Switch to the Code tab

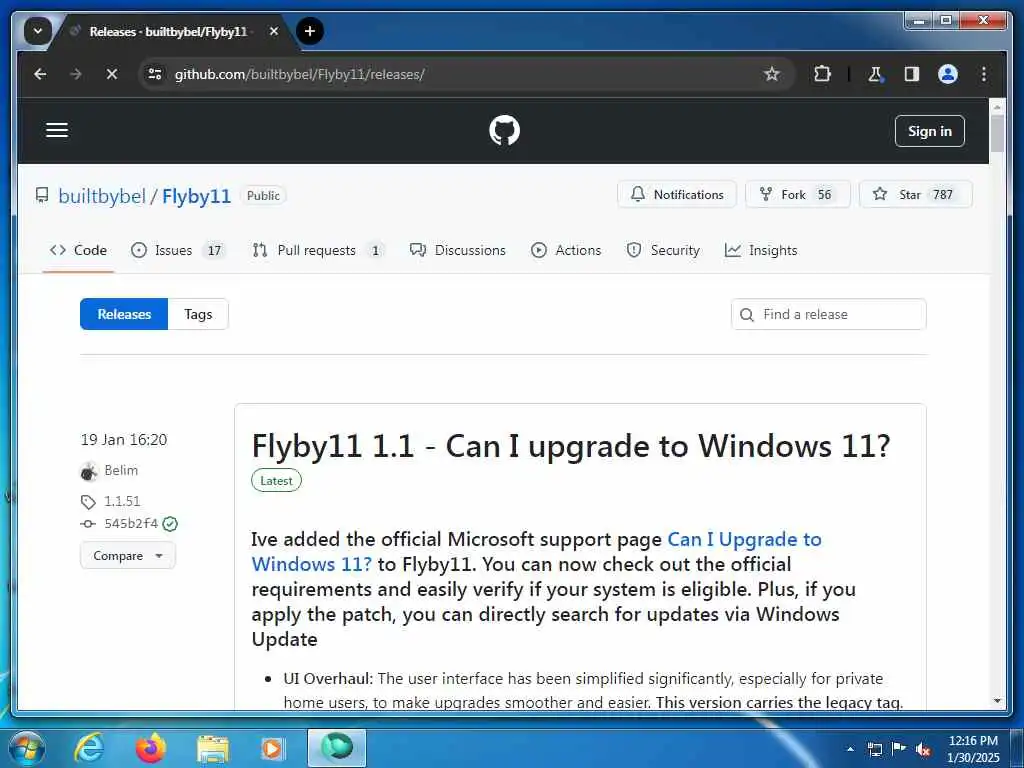click(78, 250)
